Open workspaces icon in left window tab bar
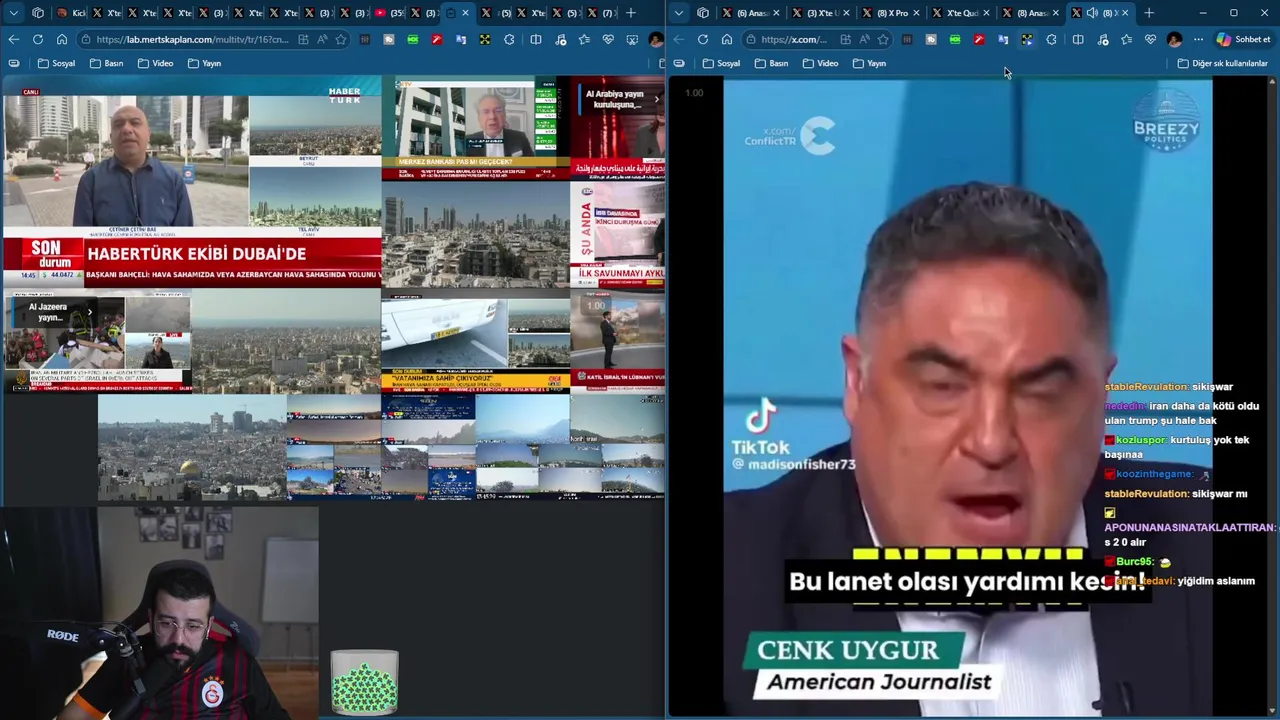Screen dimensions: 1280x720 point(38,13)
